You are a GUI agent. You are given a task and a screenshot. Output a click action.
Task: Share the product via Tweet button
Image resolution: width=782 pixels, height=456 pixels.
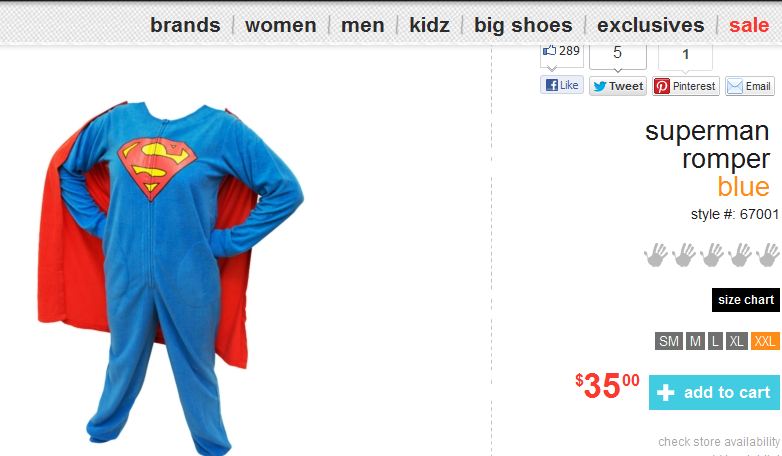pos(618,86)
